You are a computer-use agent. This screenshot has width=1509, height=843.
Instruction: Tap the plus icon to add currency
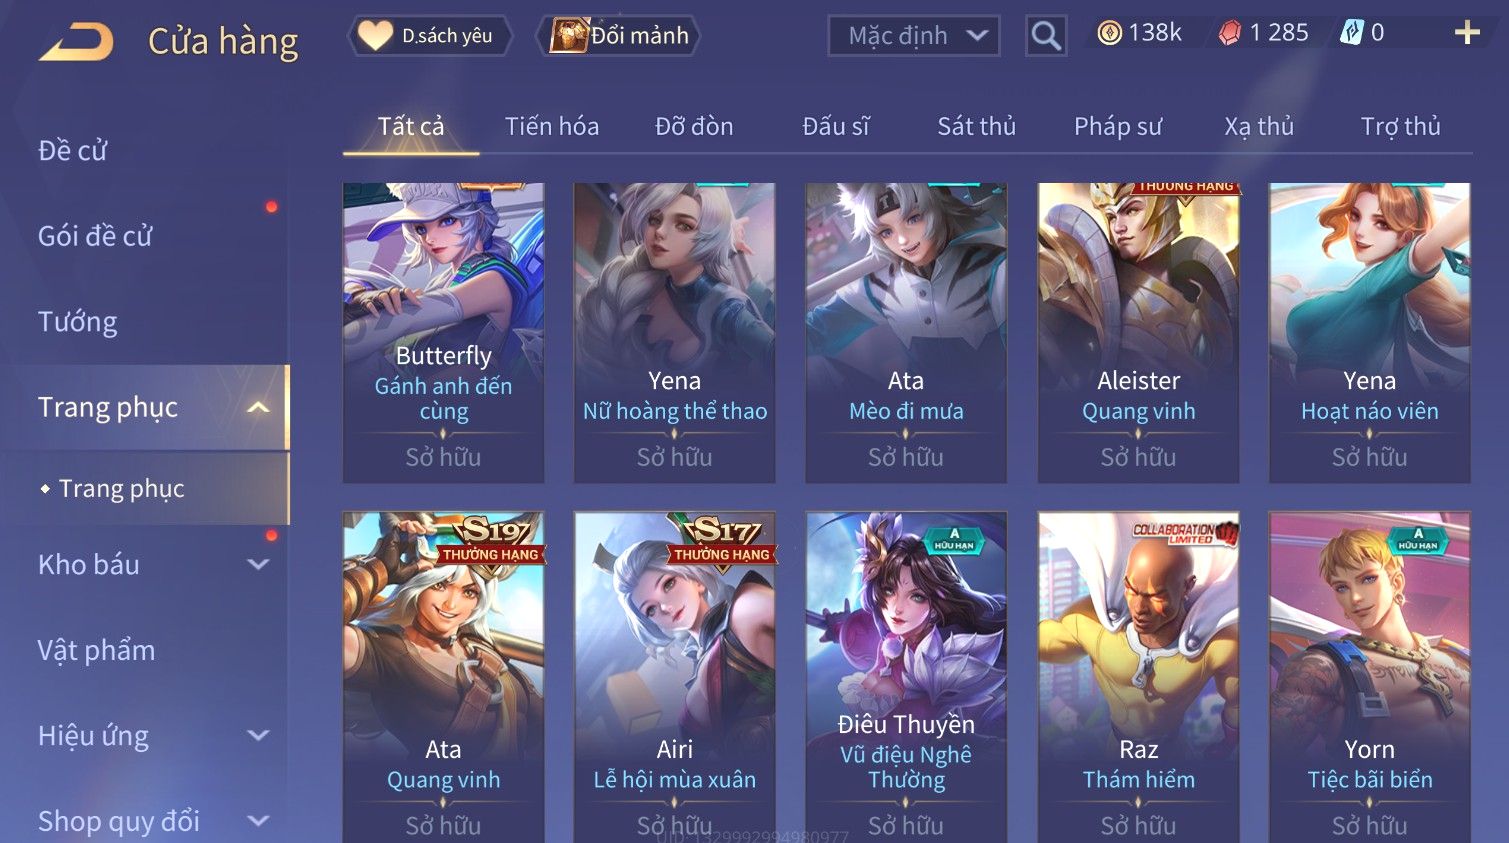point(1467,33)
